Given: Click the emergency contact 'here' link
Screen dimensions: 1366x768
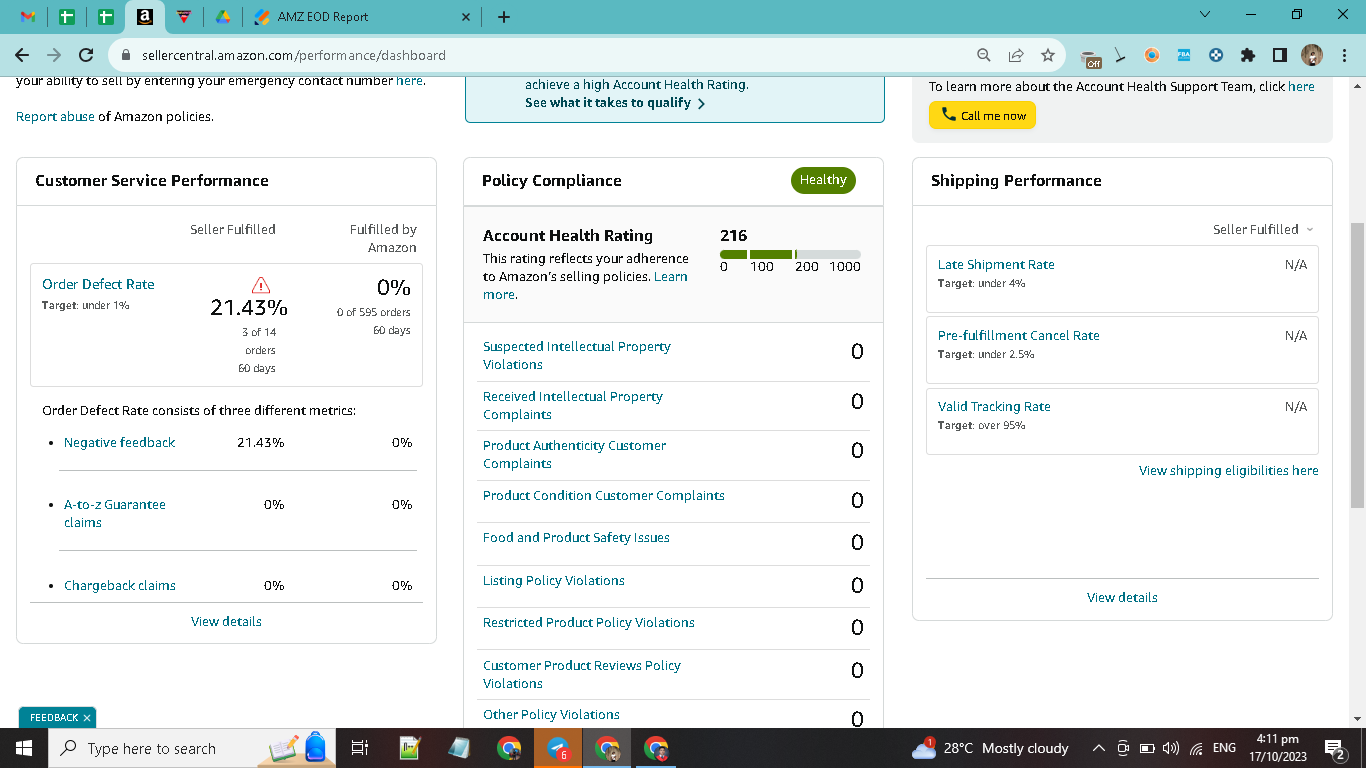Looking at the screenshot, I should (x=410, y=80).
